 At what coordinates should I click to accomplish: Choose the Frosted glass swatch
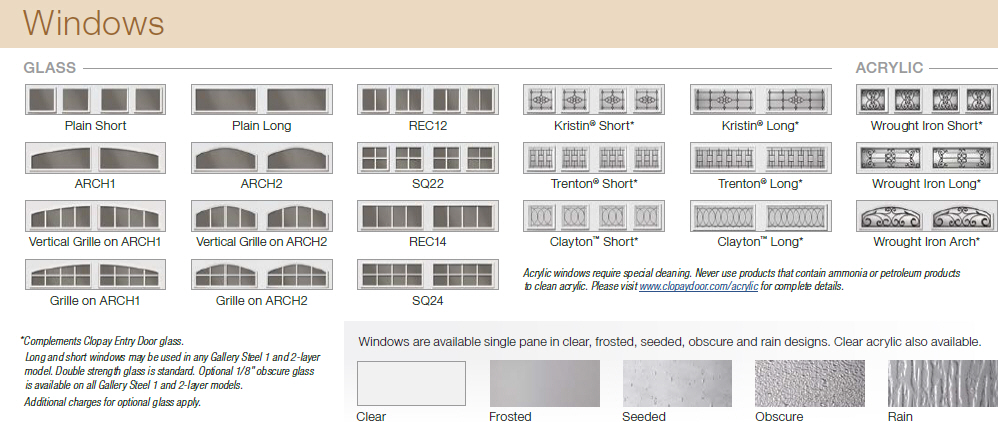[543, 384]
